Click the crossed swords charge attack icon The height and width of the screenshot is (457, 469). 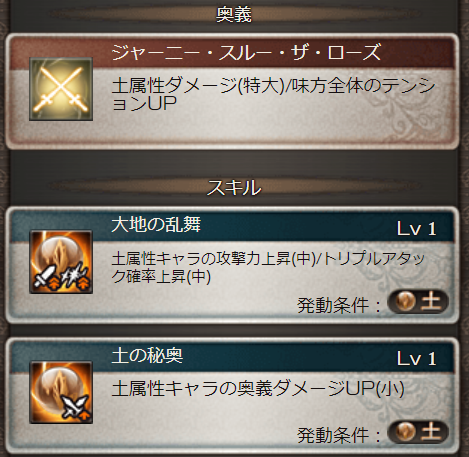[x=61, y=89]
